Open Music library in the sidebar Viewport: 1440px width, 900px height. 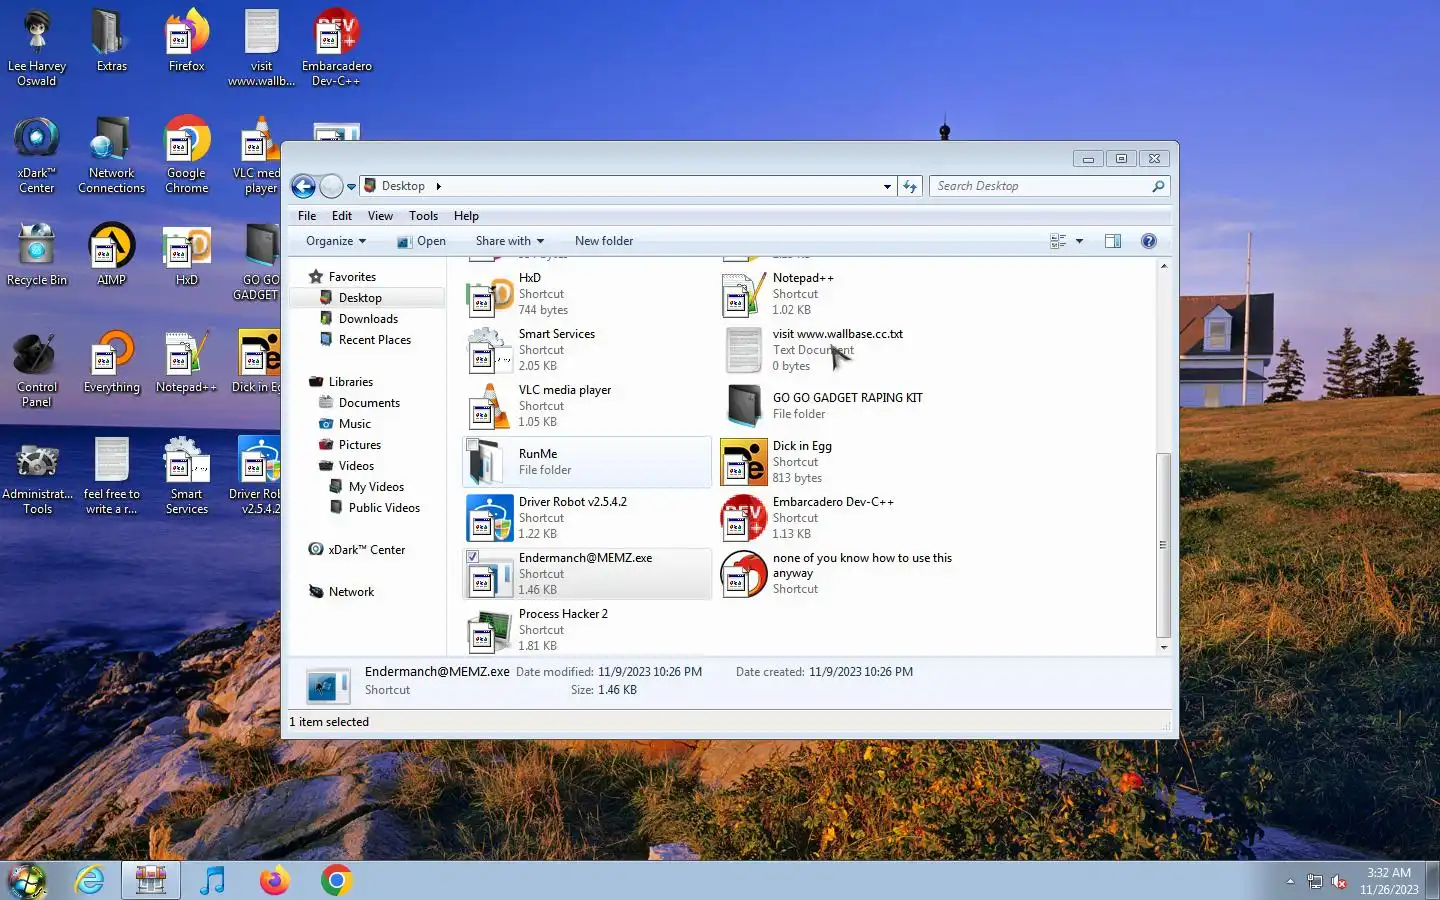(x=354, y=424)
